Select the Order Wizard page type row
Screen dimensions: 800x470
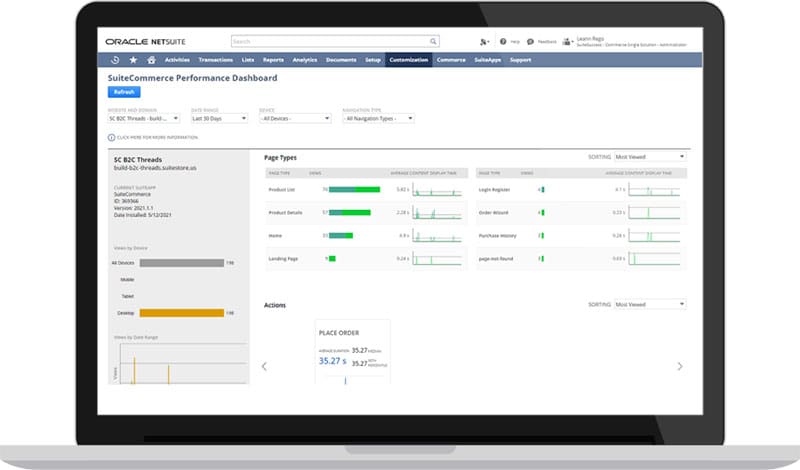[581, 213]
